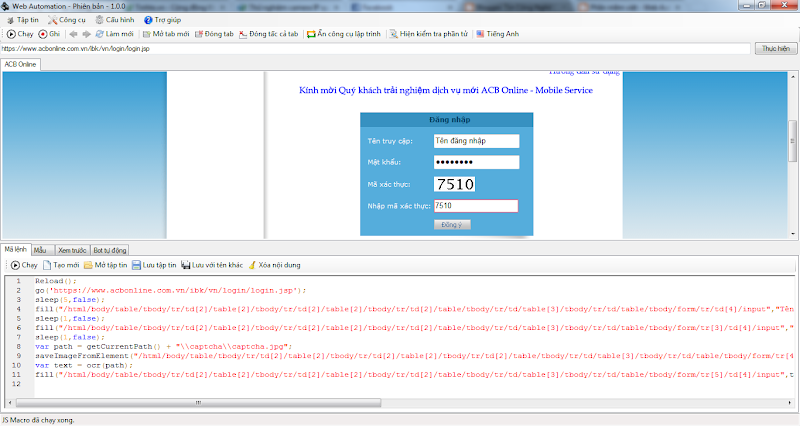
Task: Open the Trợ giúp menu
Action: pos(162,20)
